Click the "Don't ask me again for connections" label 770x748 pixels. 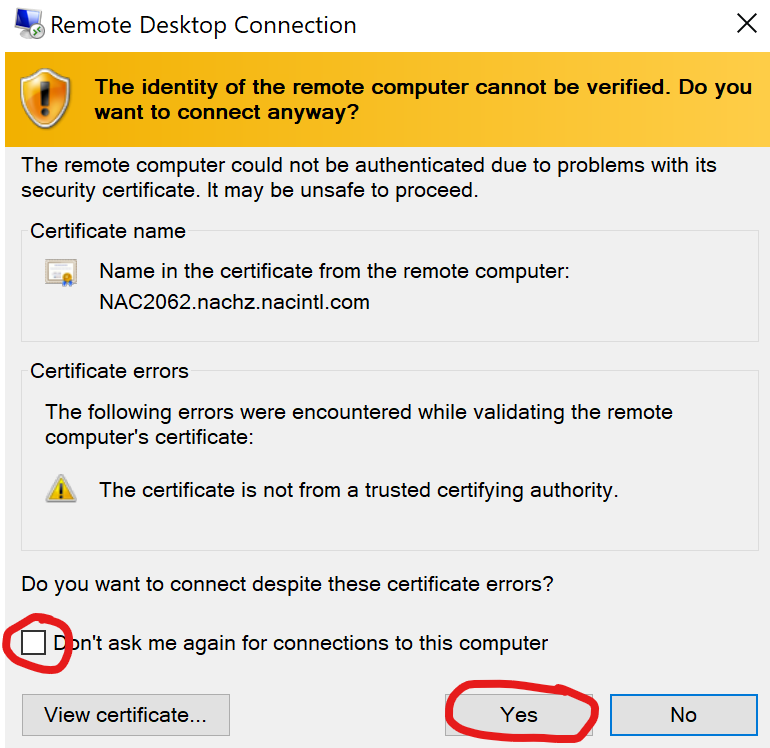(301, 643)
